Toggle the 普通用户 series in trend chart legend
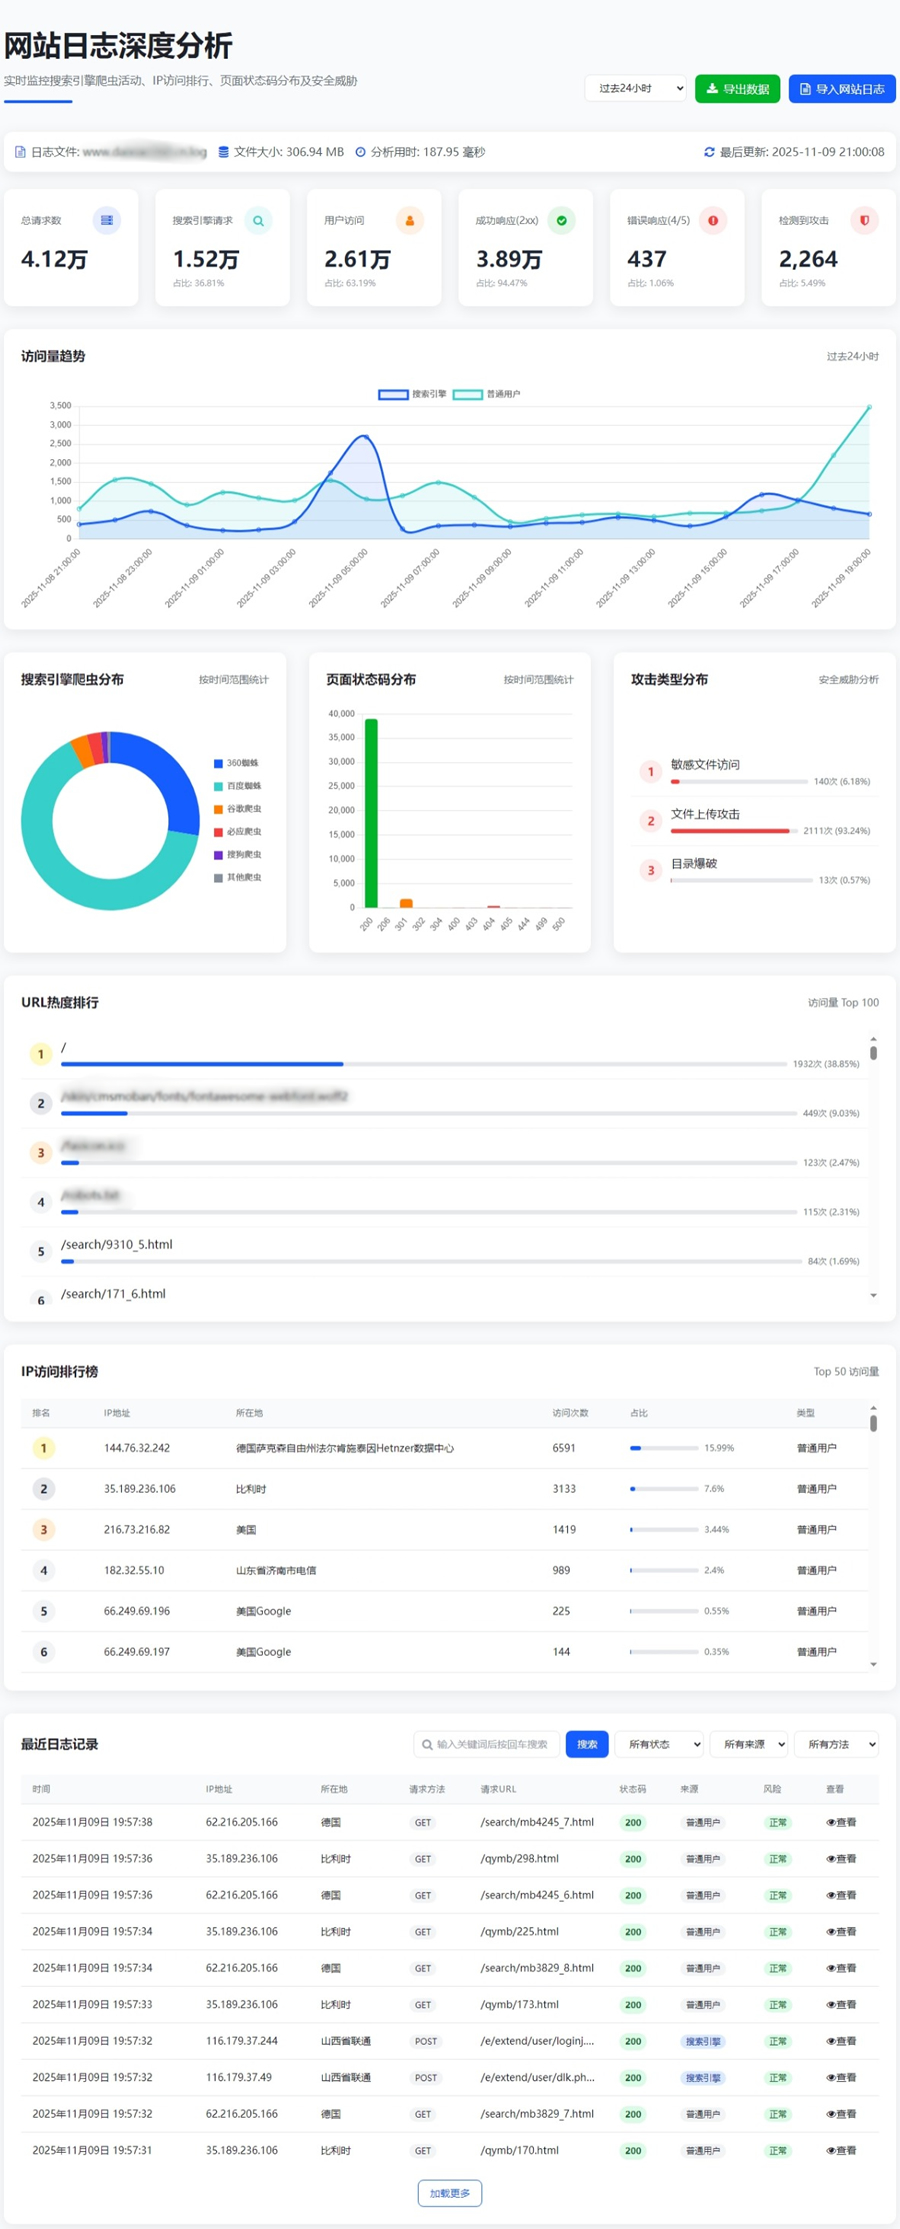 coord(487,394)
